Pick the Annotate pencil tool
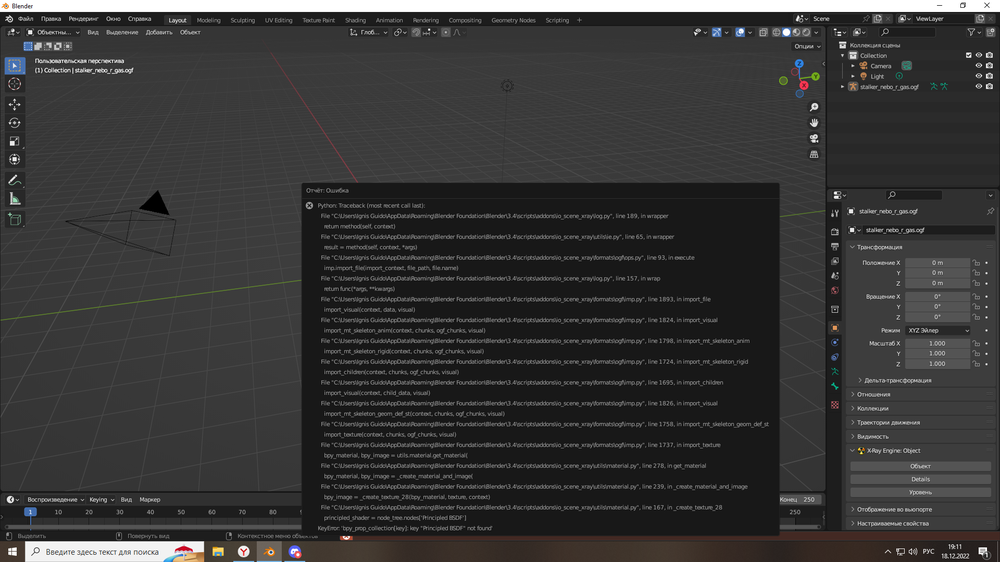1000x562 pixels. click(x=15, y=181)
